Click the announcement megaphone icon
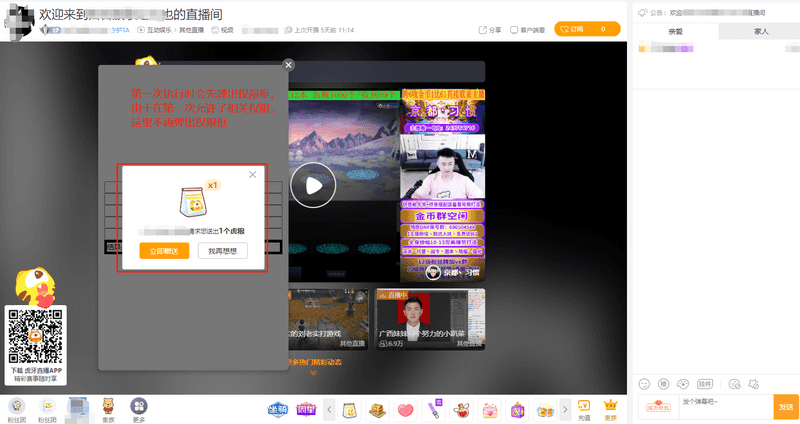The height and width of the screenshot is (424, 800). click(642, 12)
